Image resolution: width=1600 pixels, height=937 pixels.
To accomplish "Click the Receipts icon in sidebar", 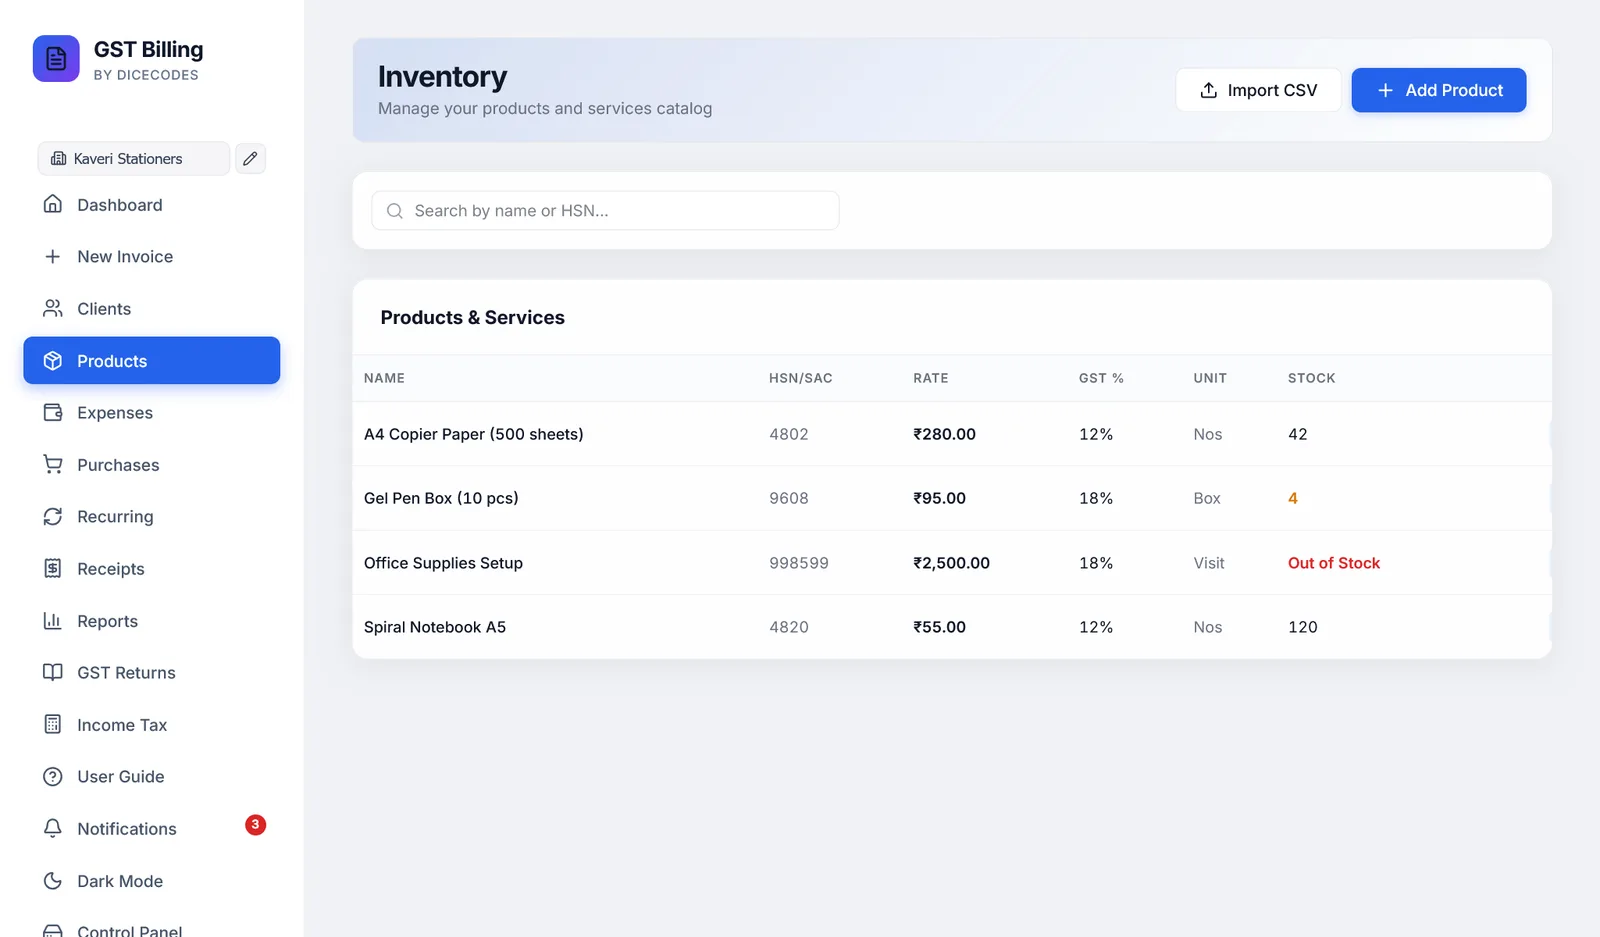I will pos(53,568).
